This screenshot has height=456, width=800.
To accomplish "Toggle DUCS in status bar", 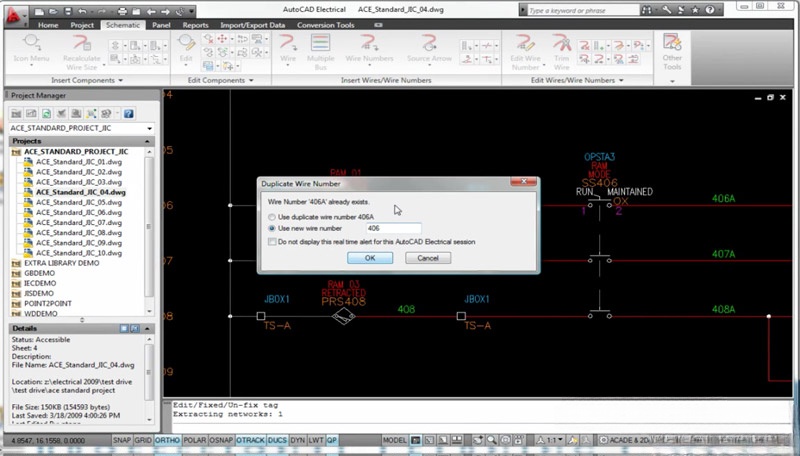I will click(x=277, y=440).
